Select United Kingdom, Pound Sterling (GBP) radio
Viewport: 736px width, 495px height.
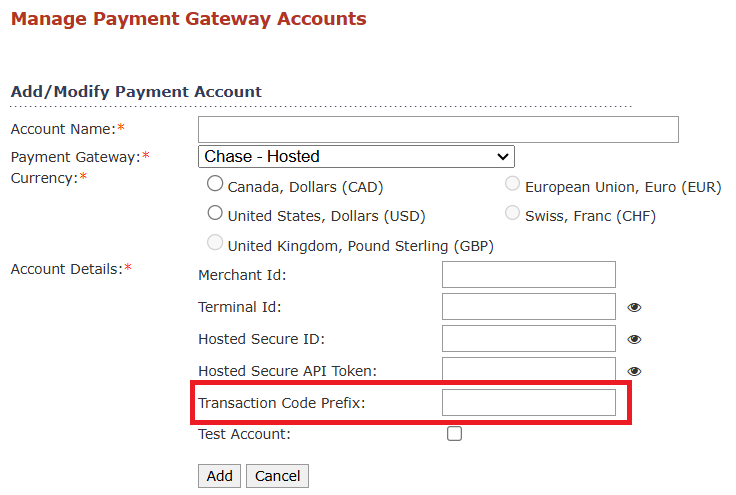(215, 243)
